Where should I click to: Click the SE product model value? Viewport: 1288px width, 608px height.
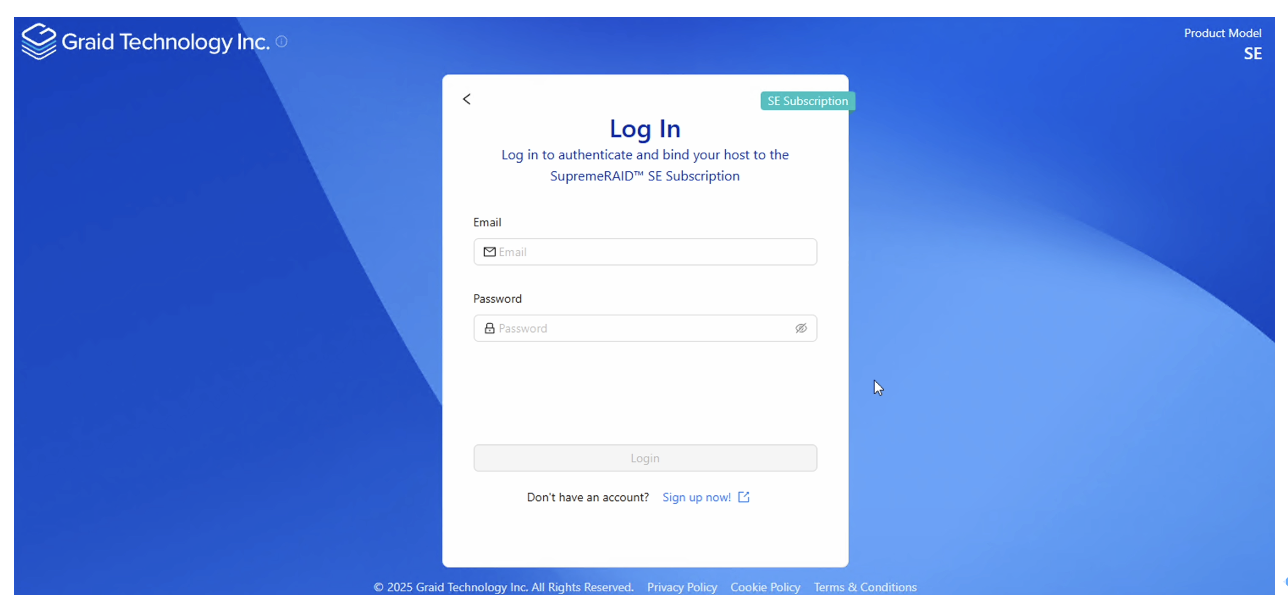(1253, 54)
